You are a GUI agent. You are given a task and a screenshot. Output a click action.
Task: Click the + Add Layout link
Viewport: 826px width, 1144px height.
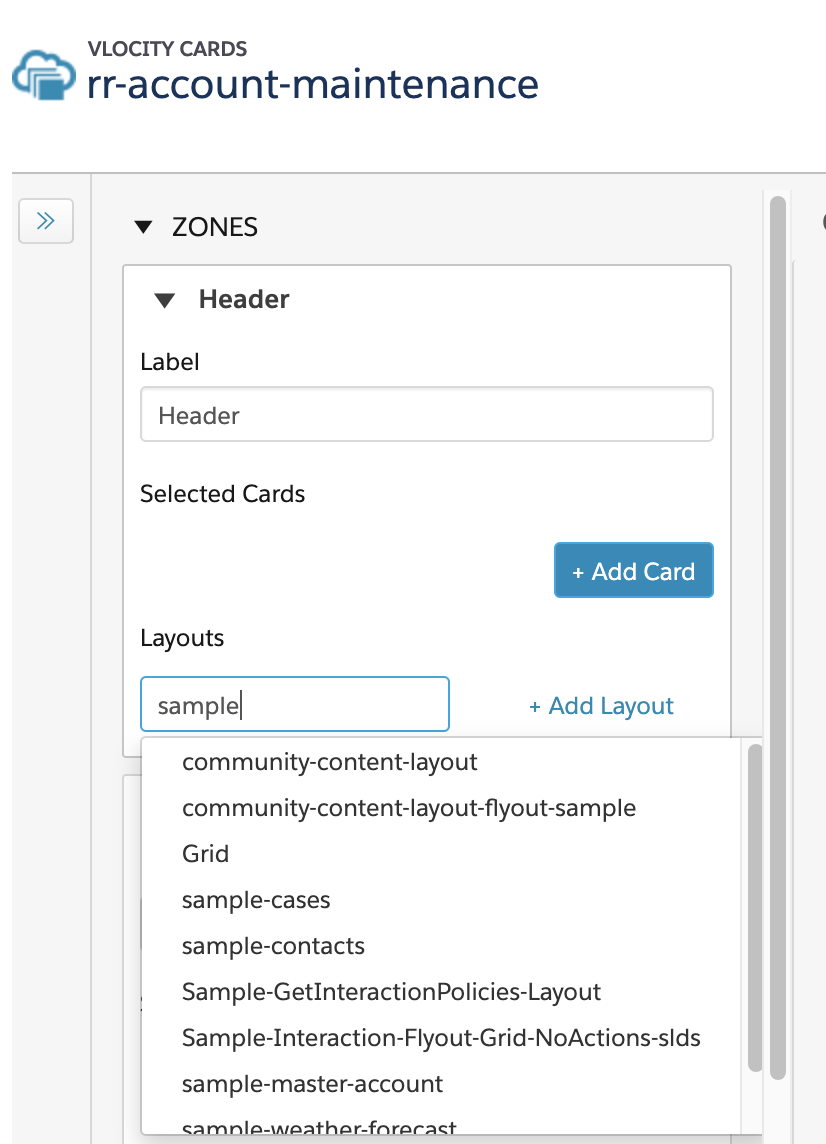601,706
